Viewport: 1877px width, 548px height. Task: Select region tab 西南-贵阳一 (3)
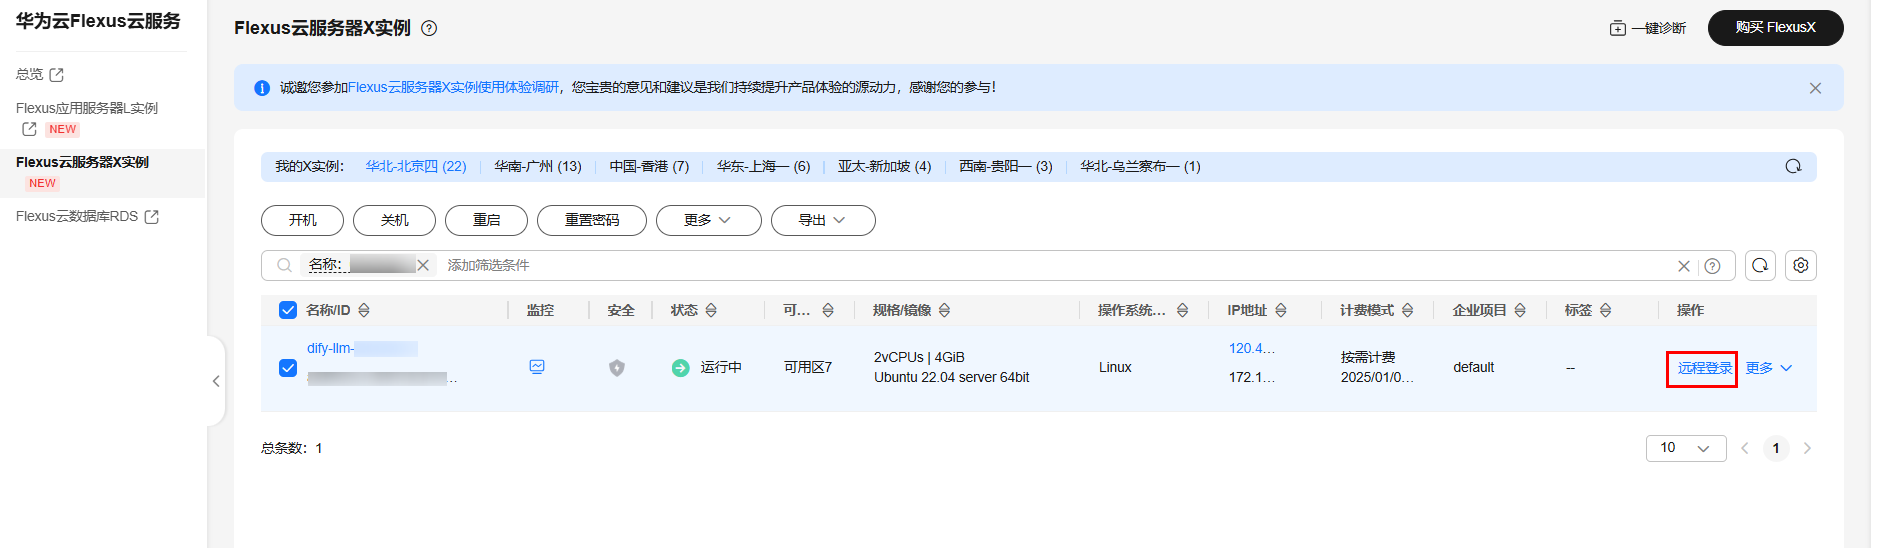(x=1005, y=166)
